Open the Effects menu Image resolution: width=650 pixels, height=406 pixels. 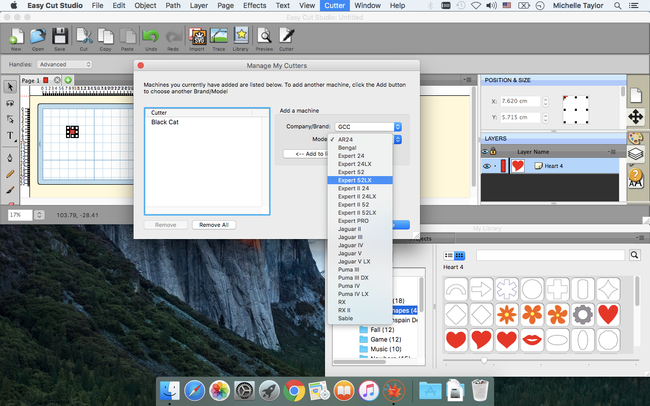255,5
